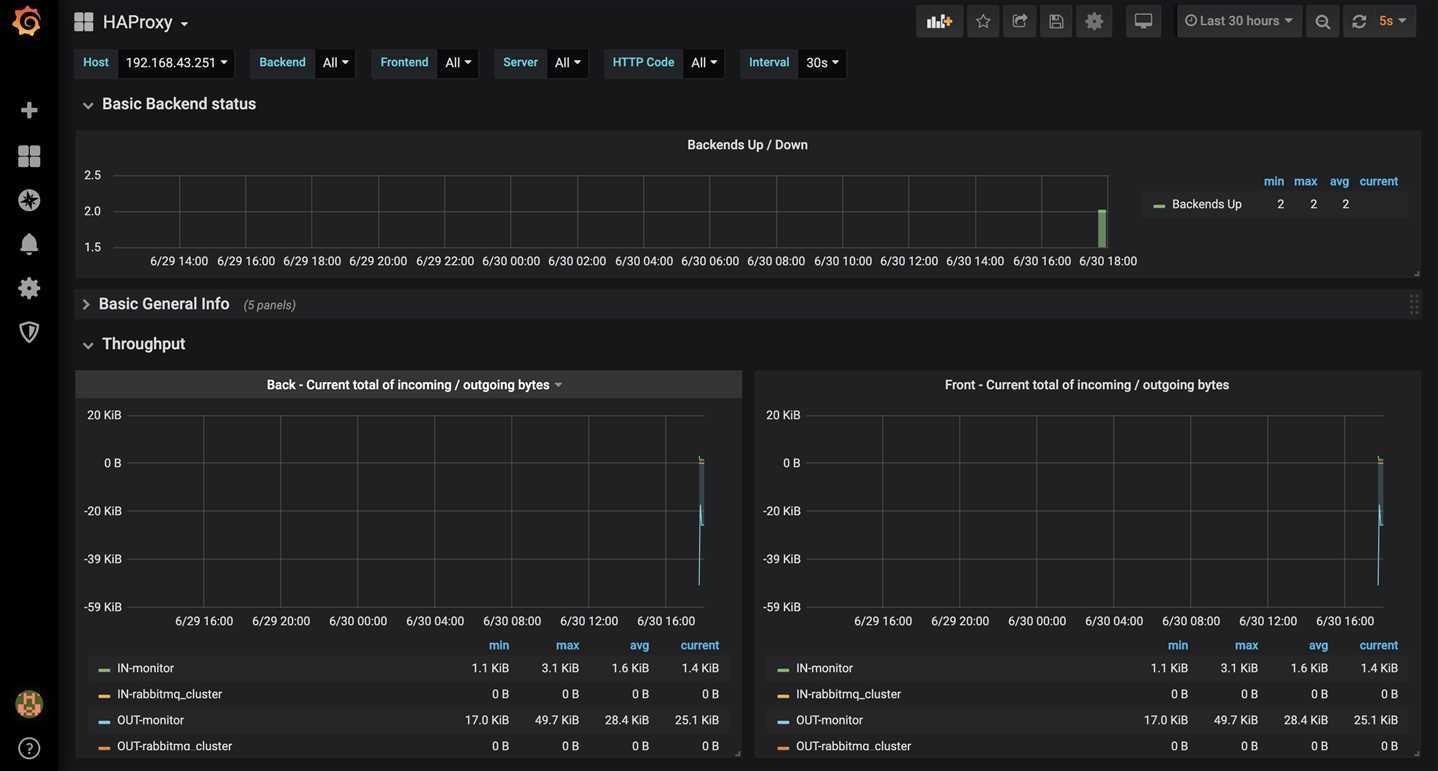Open the Dashboards sidebar icon
Viewport: 1438px width, 771px height.
click(x=29, y=156)
